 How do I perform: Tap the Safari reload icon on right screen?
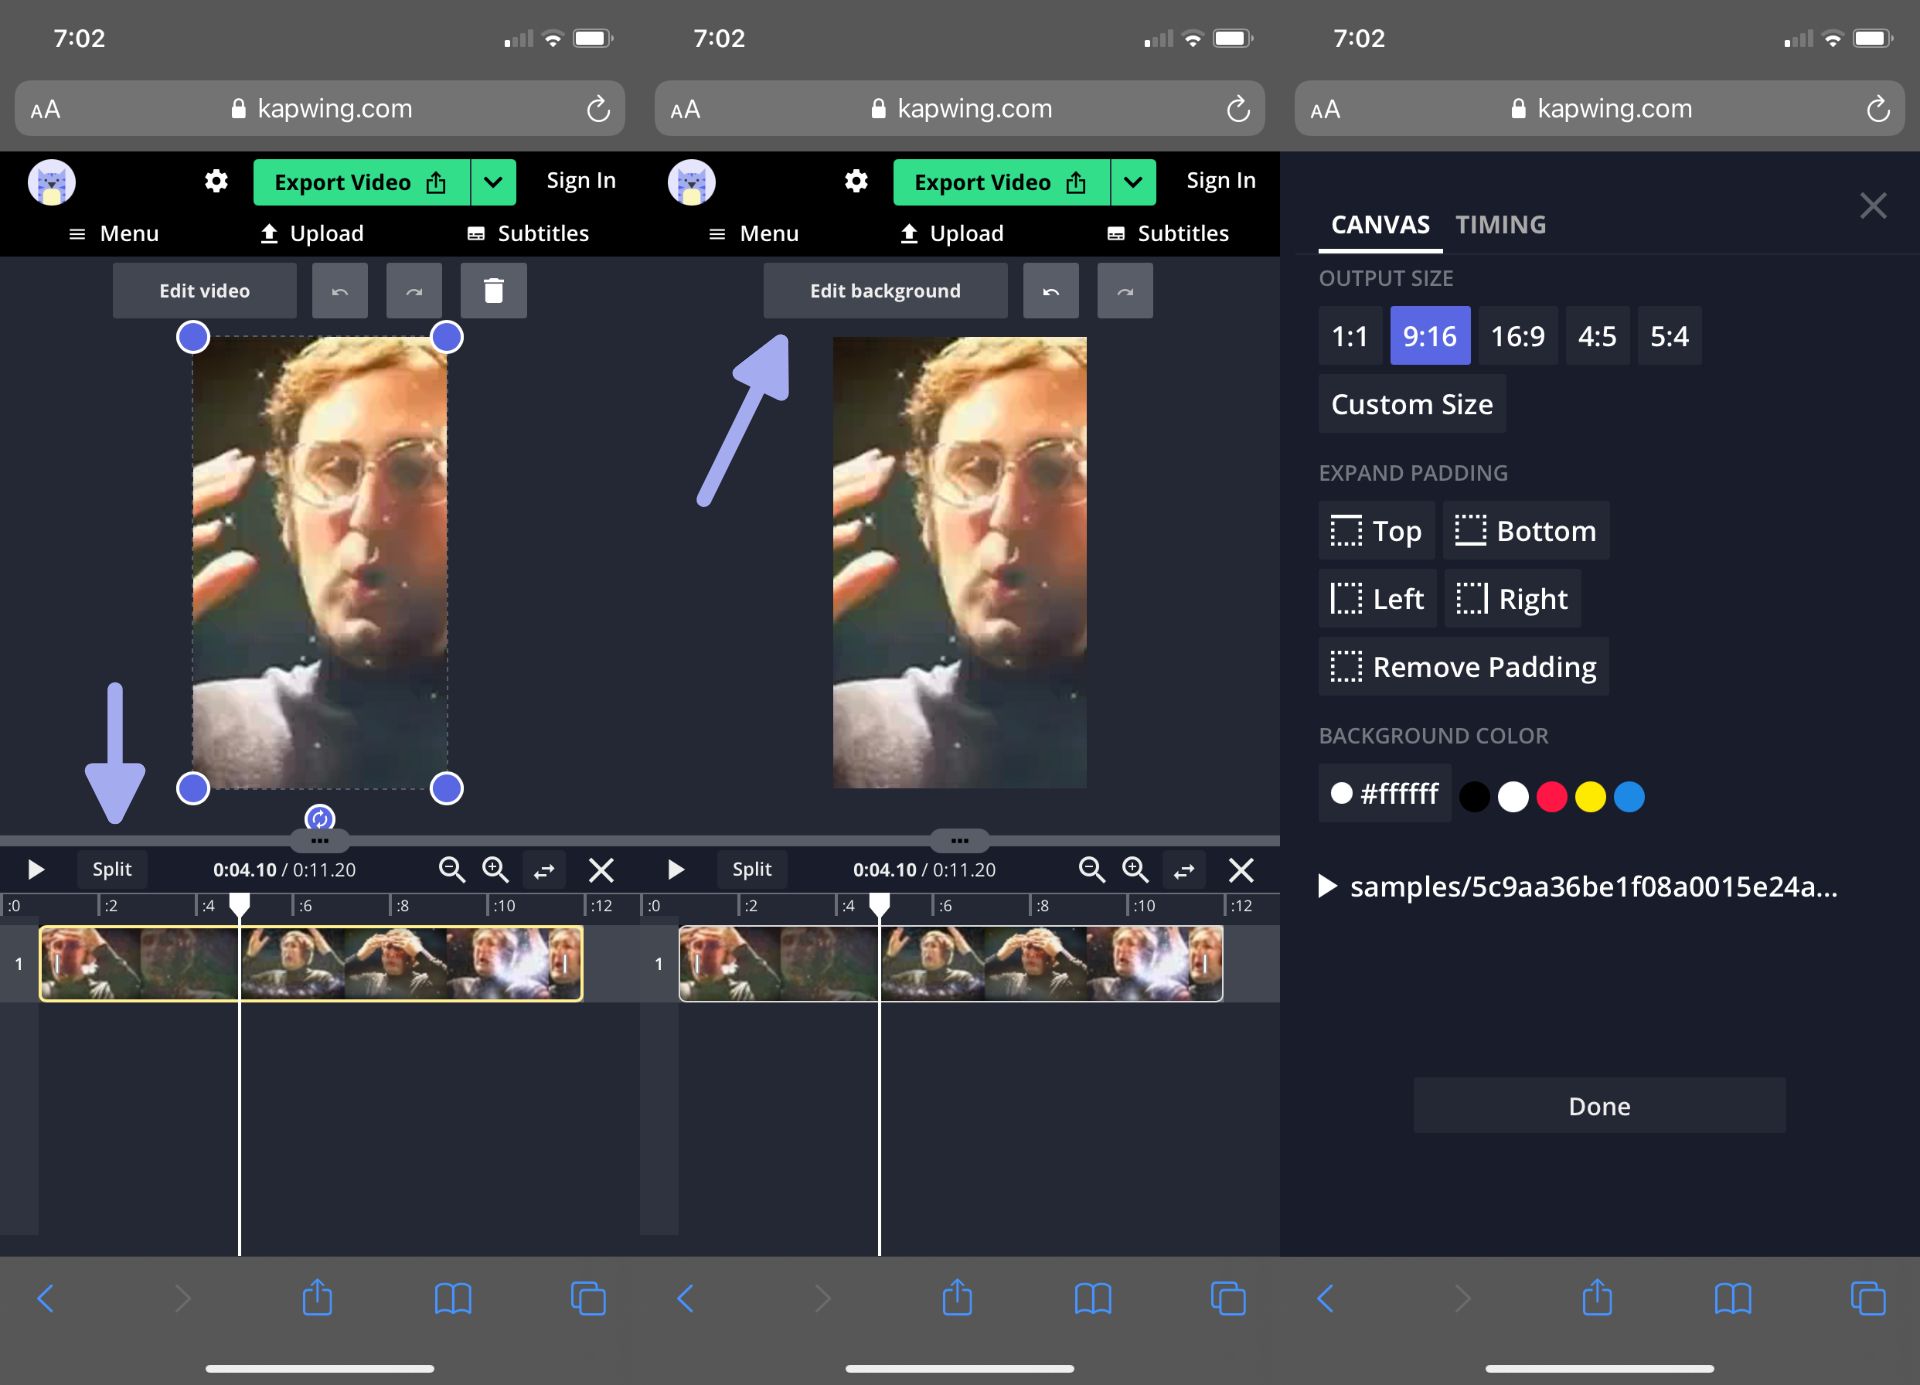(x=1877, y=109)
